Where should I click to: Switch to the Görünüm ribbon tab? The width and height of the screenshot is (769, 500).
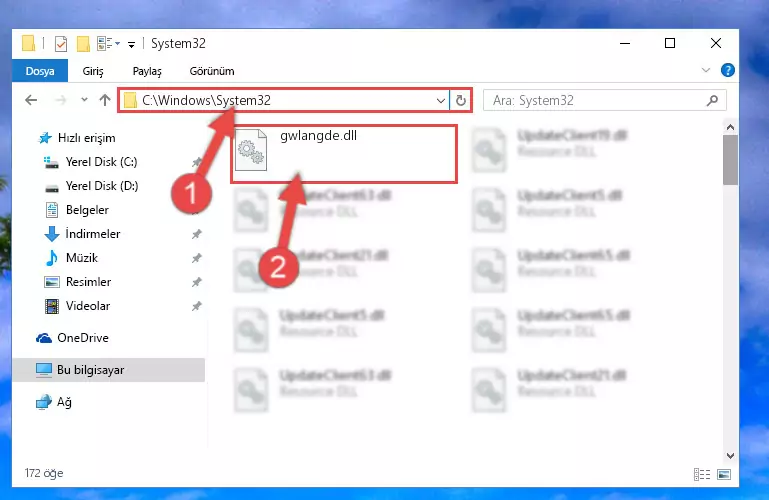pos(212,71)
